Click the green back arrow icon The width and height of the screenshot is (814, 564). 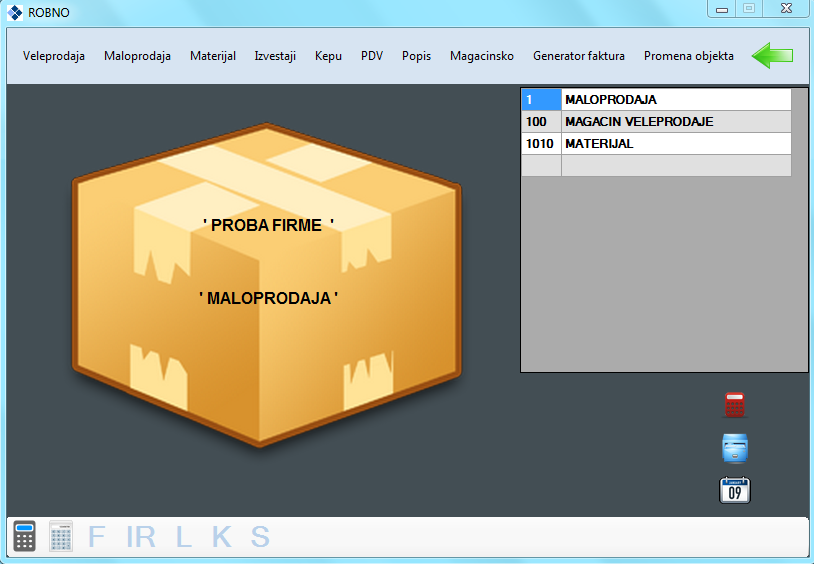point(772,56)
